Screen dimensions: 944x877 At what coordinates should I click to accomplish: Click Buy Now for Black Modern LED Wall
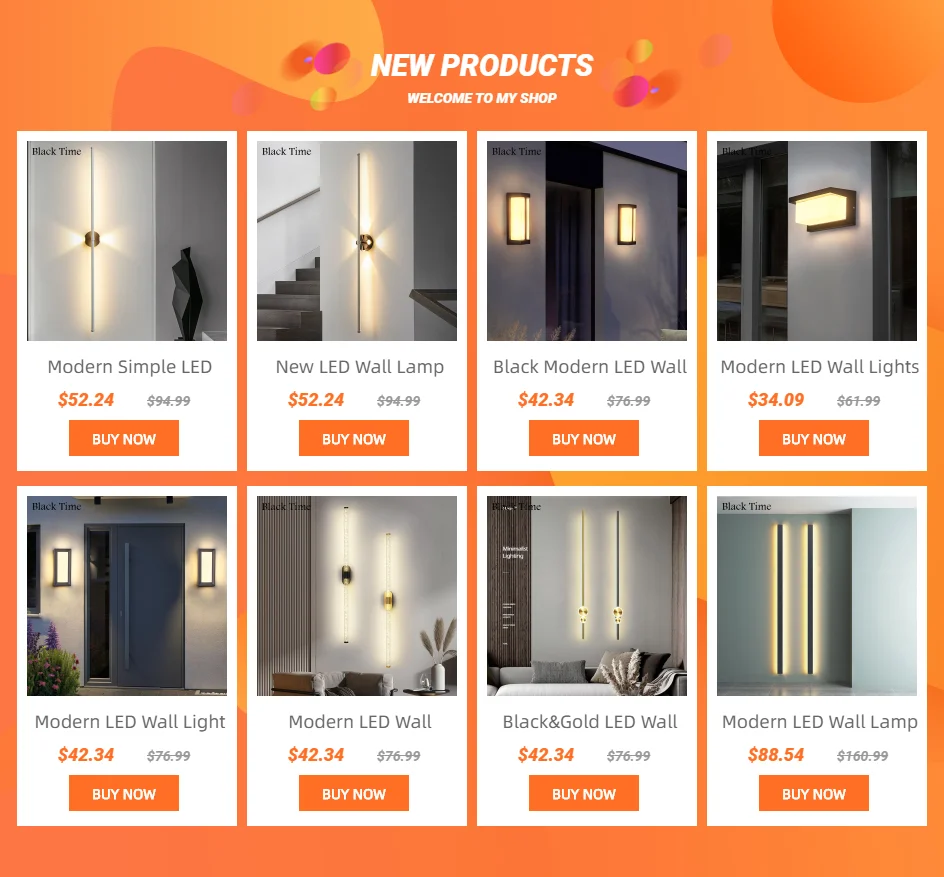pos(584,438)
